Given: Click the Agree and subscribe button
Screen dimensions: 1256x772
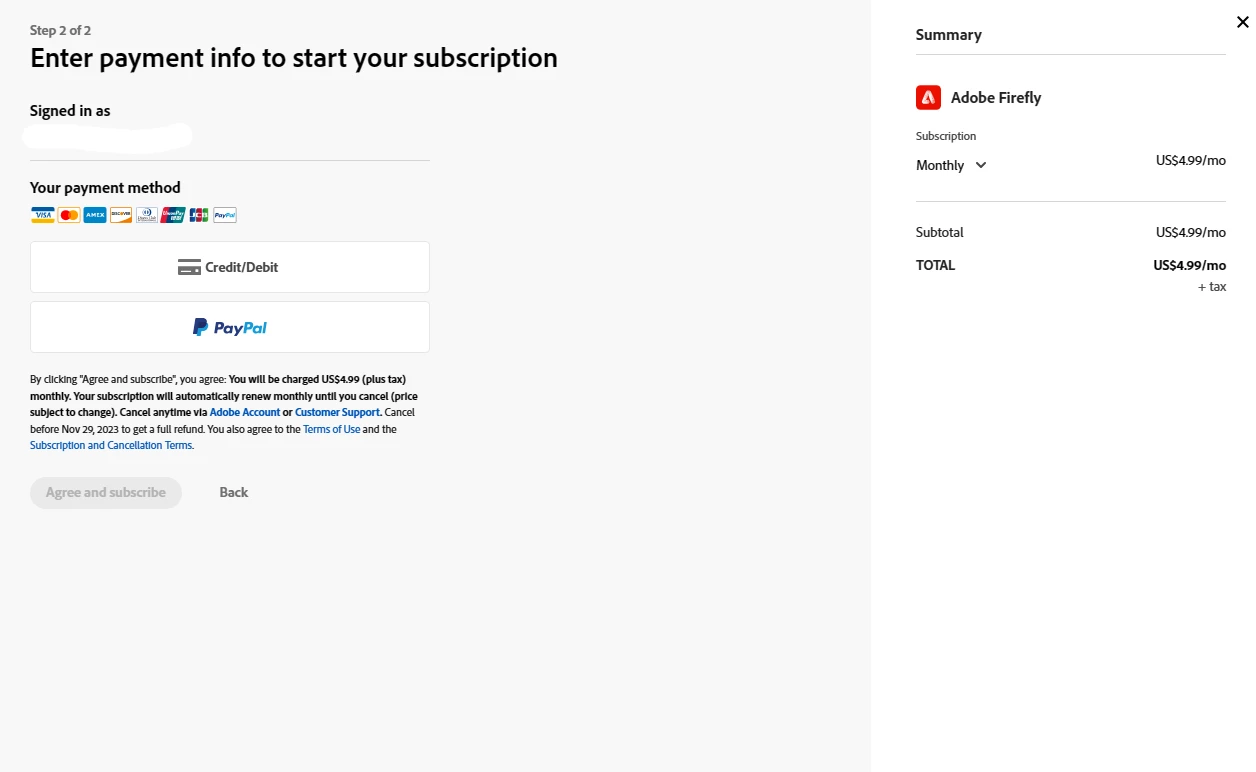Looking at the screenshot, I should pyautogui.click(x=106, y=492).
